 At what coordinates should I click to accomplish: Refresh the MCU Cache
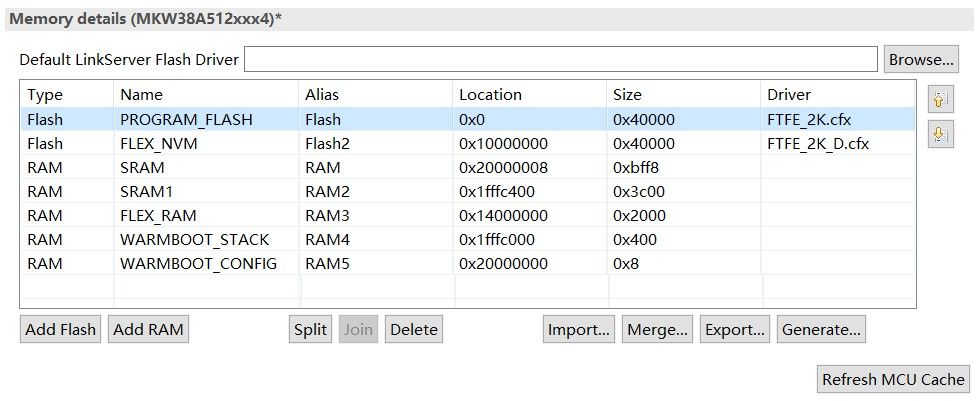pos(893,379)
